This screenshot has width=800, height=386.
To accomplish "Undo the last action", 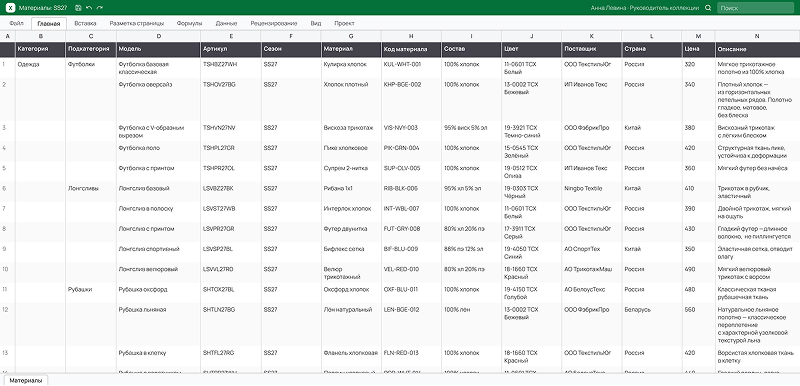I will coord(89,8).
